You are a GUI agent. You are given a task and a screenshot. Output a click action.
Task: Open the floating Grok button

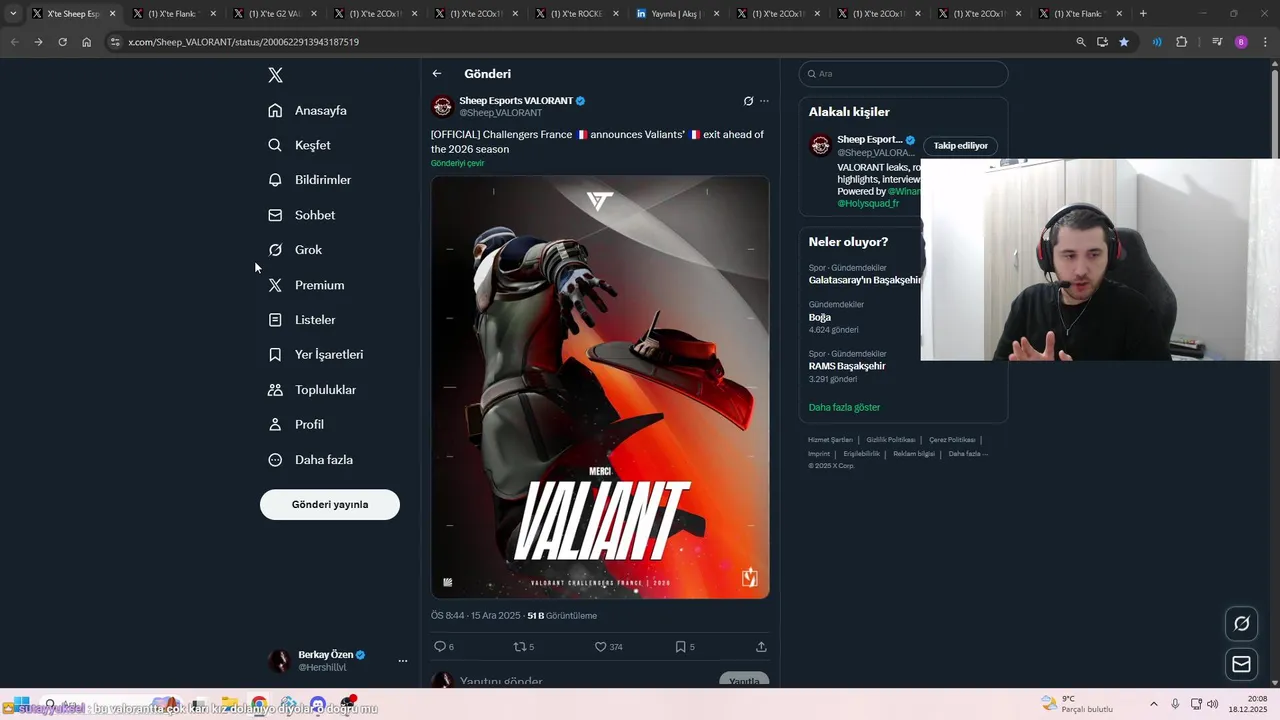[1241, 623]
